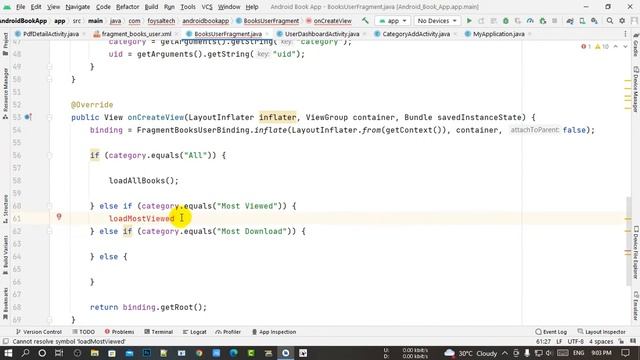Open the Structure side panel
Image resolution: width=640 pixels, height=360 pixels.
(5, 209)
